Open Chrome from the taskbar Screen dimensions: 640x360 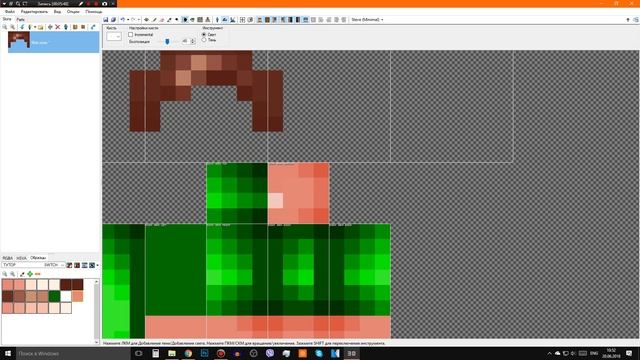click(188, 353)
